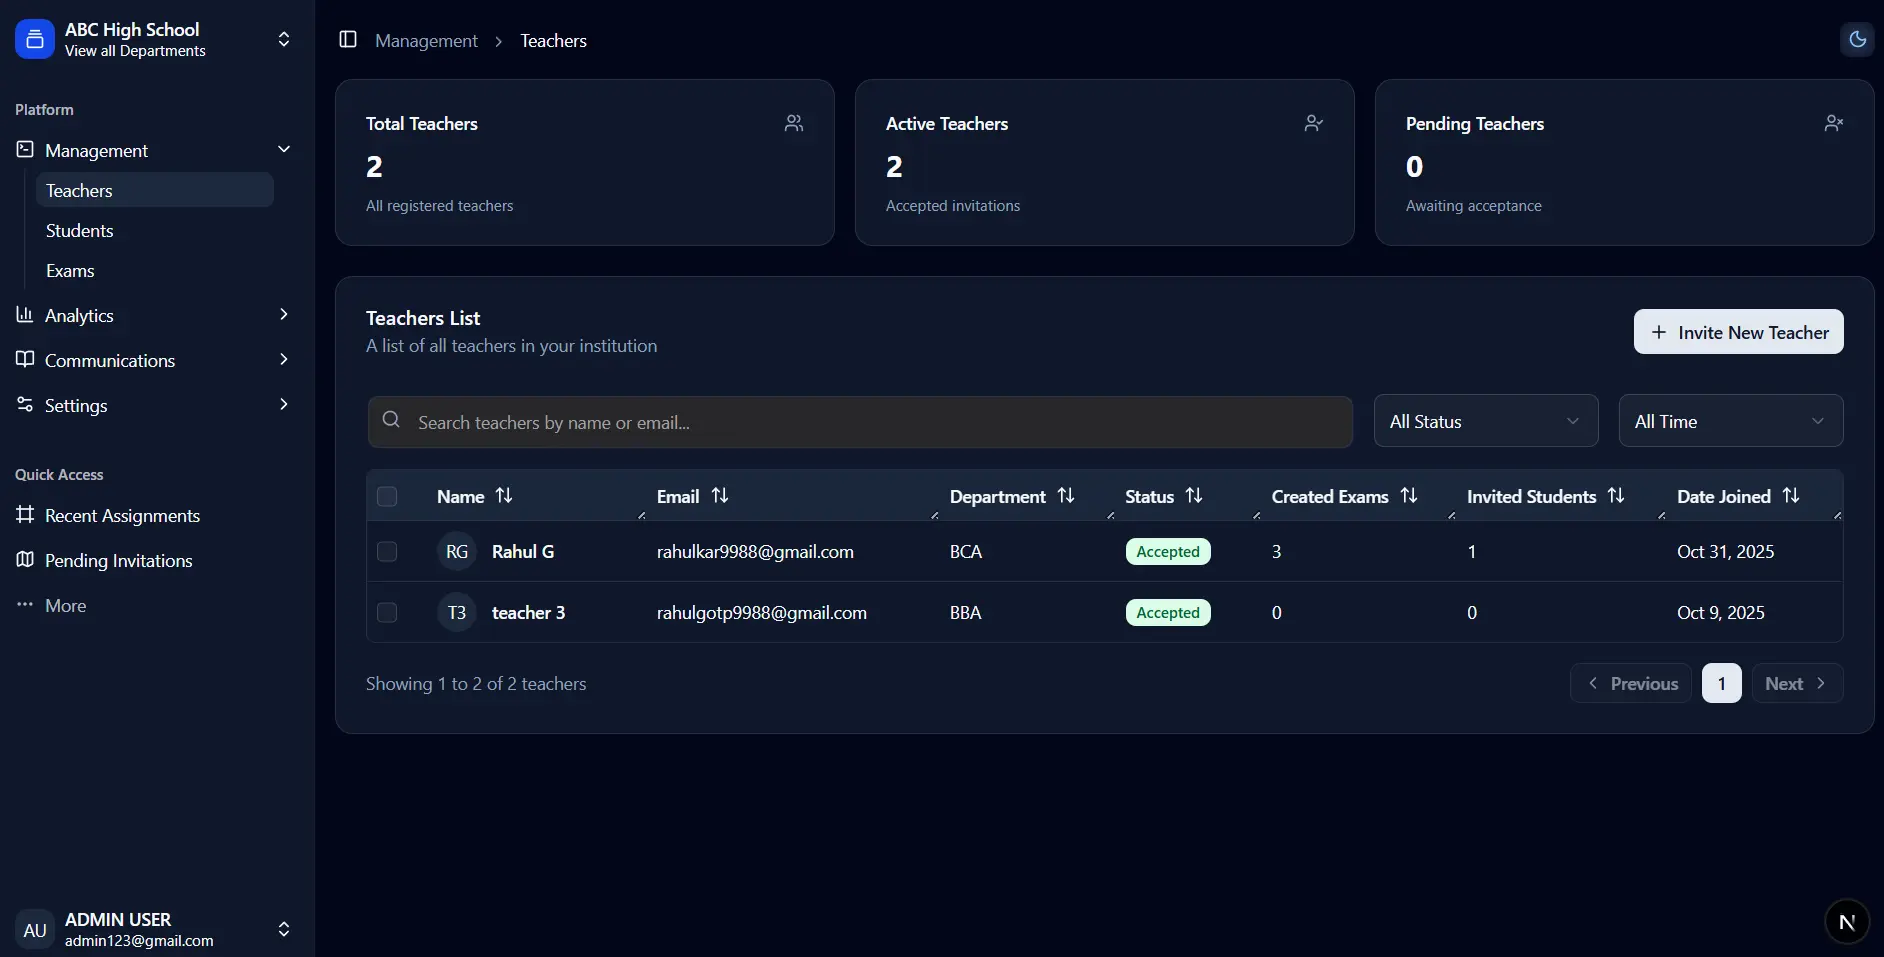The image size is (1884, 957).
Task: Select the Analytics icon in the sidebar
Action: [x=25, y=315]
